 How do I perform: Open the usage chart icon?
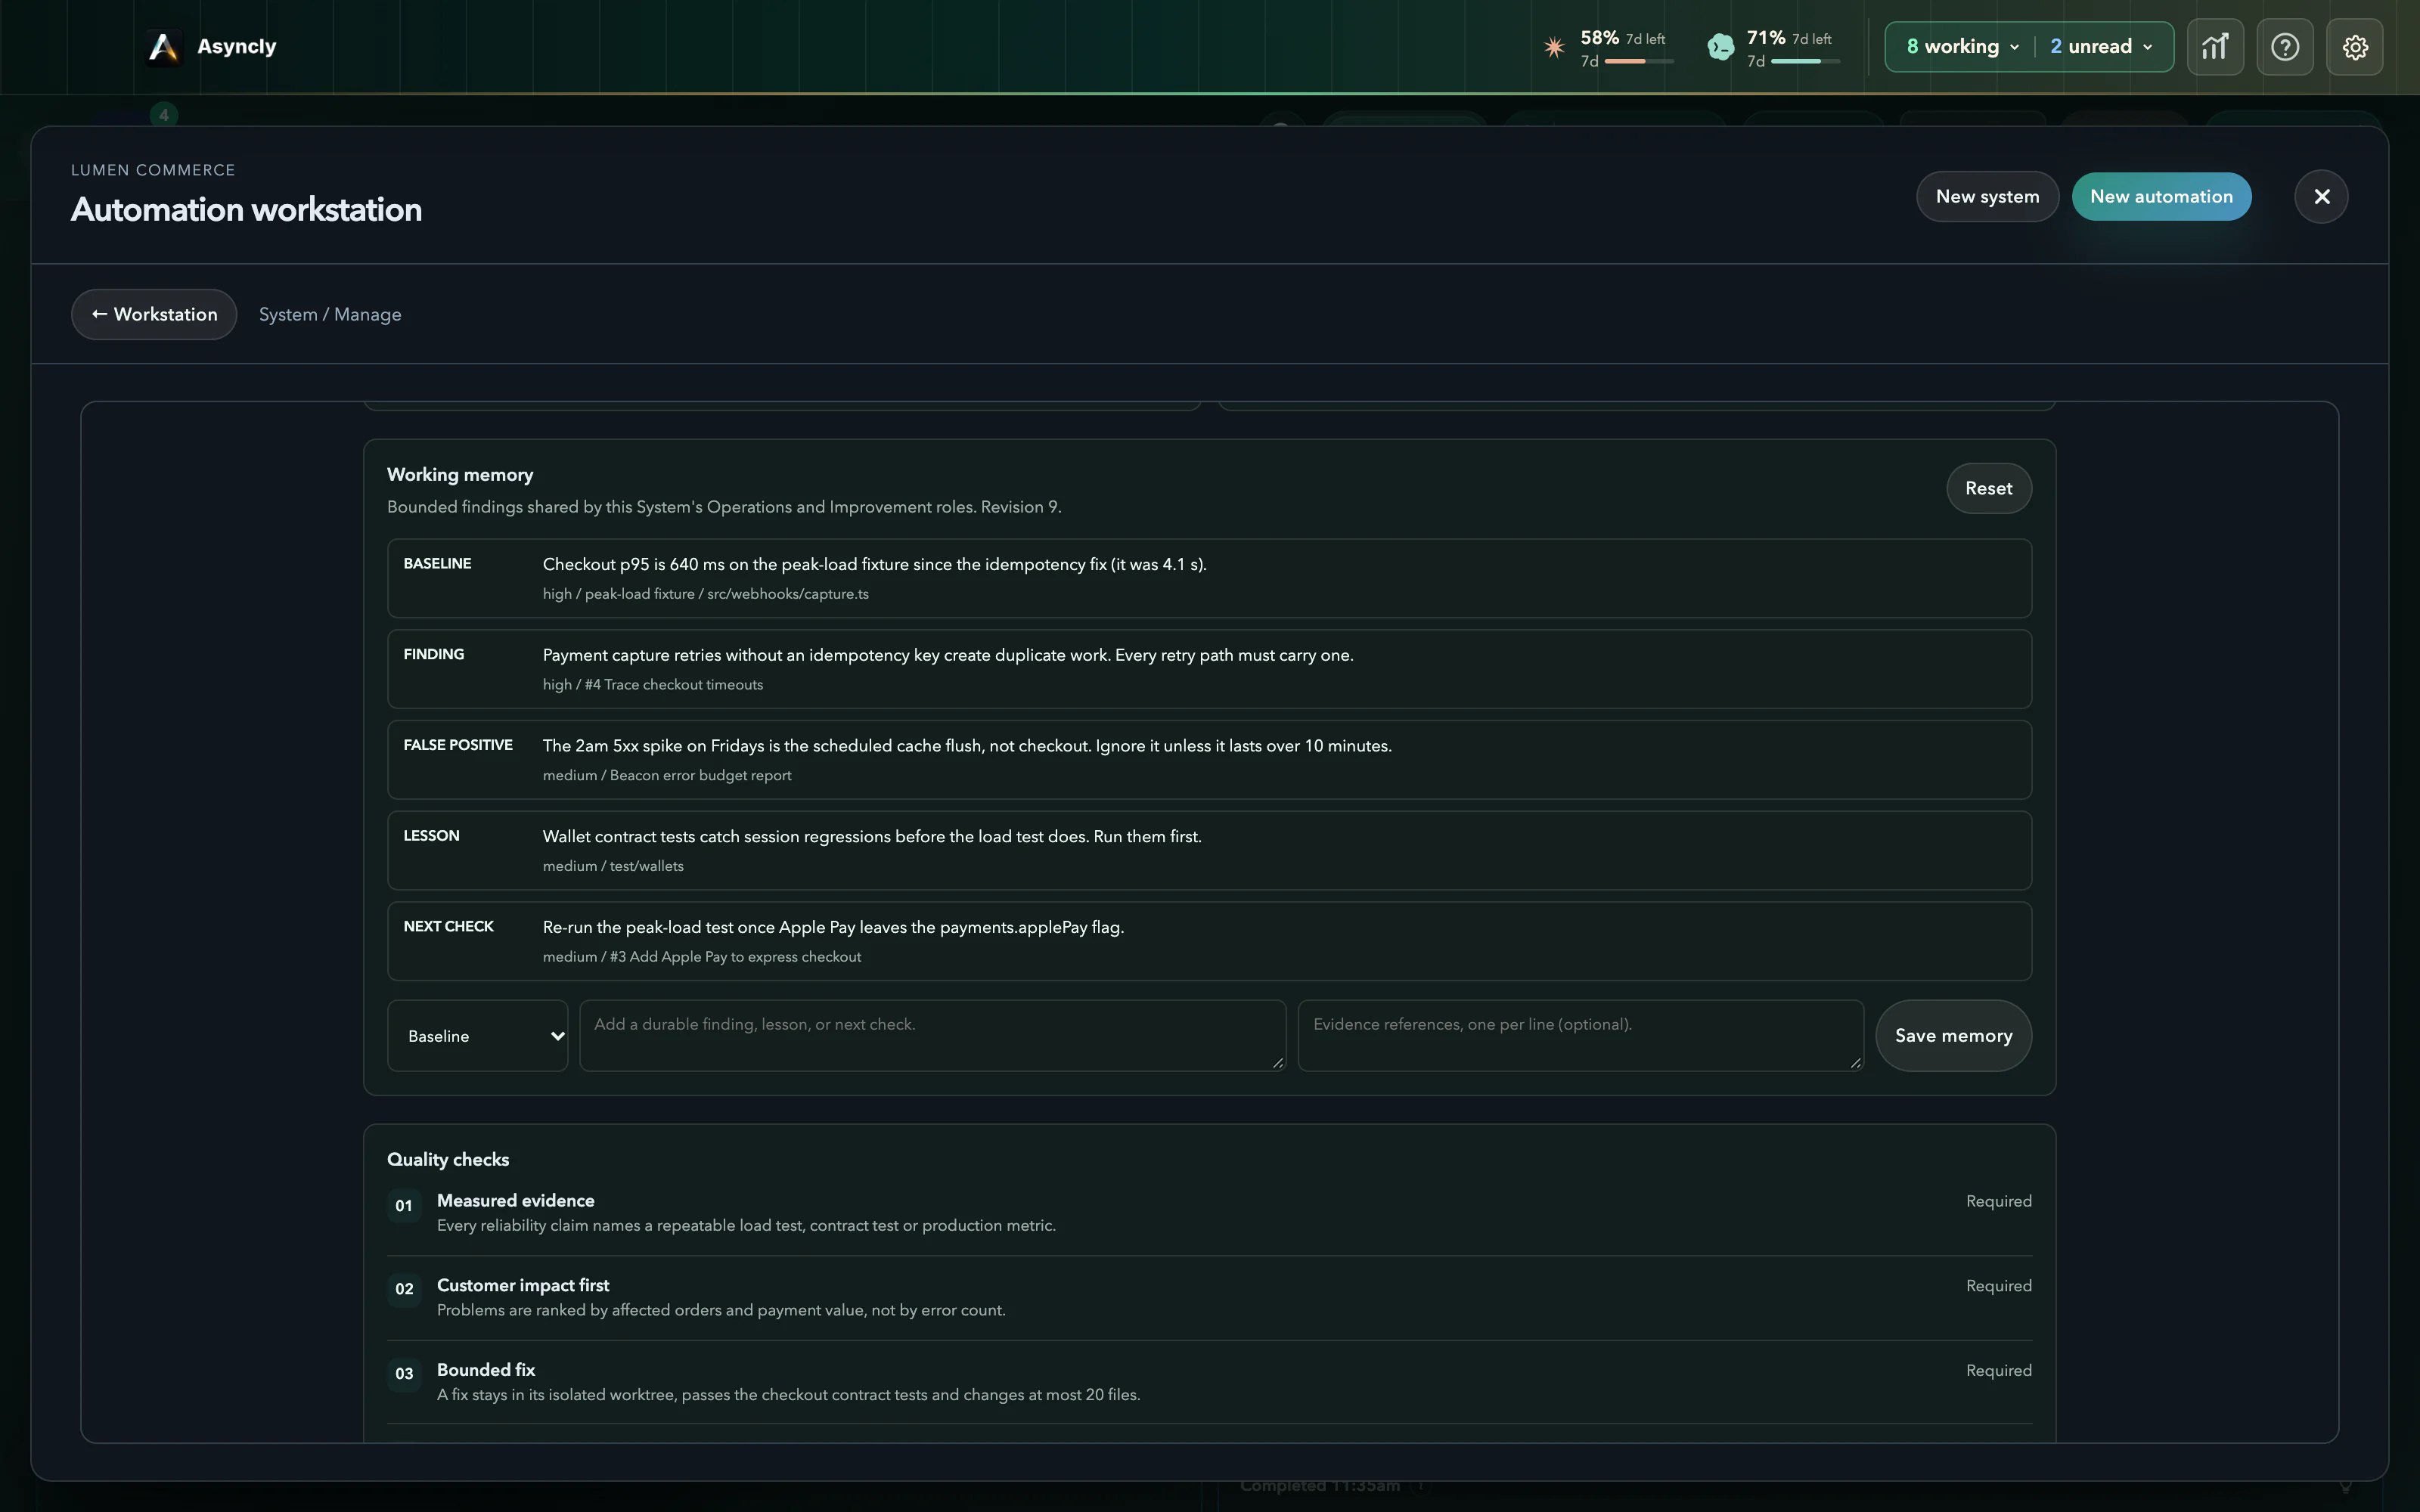pyautogui.click(x=2215, y=47)
